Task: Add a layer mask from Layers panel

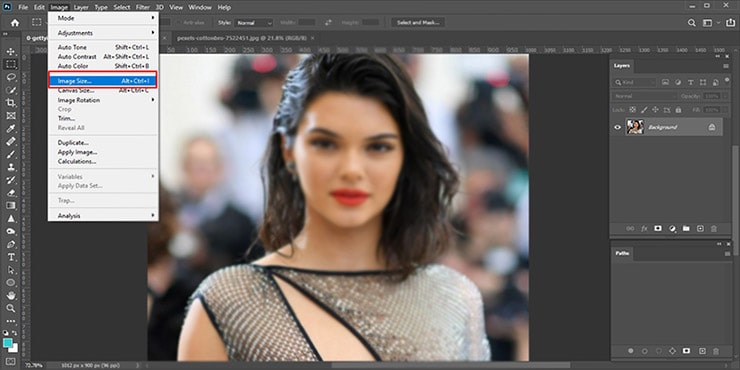Action: click(658, 228)
